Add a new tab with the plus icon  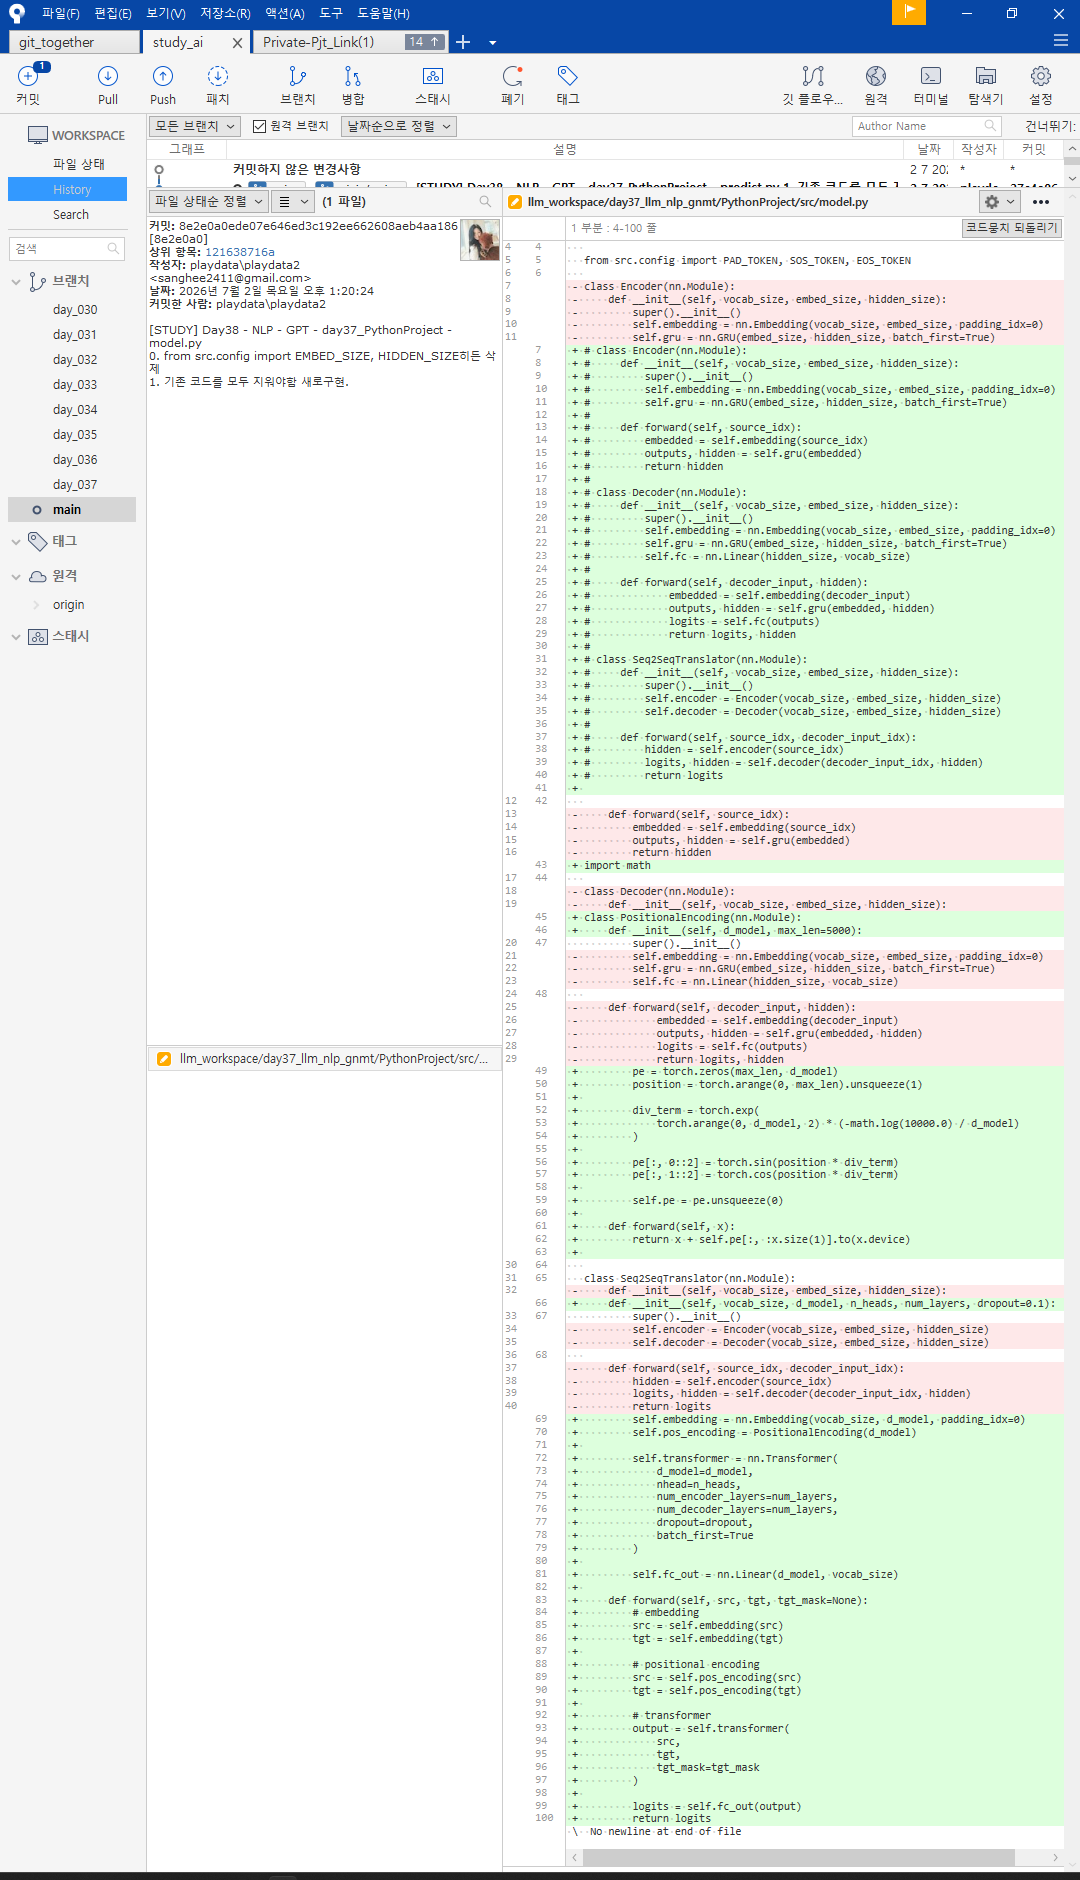click(463, 42)
